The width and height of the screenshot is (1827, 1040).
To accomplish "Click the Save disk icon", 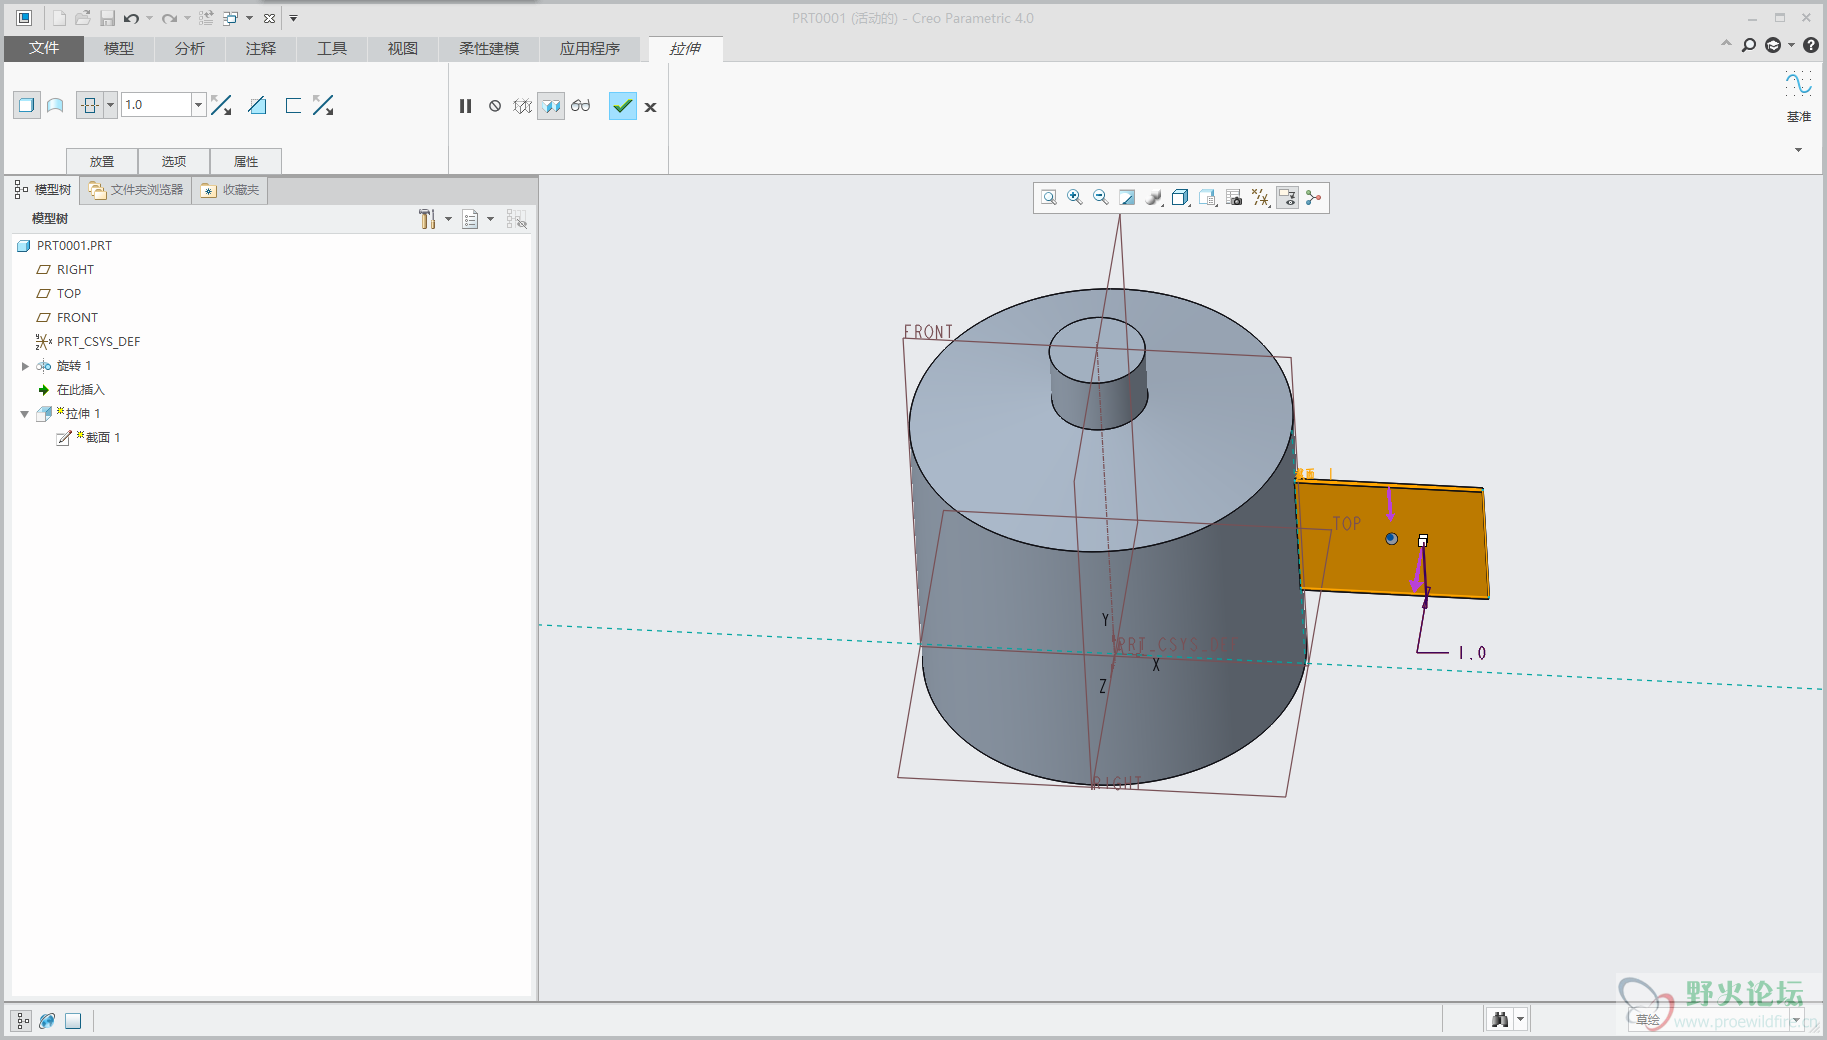I will (x=107, y=18).
